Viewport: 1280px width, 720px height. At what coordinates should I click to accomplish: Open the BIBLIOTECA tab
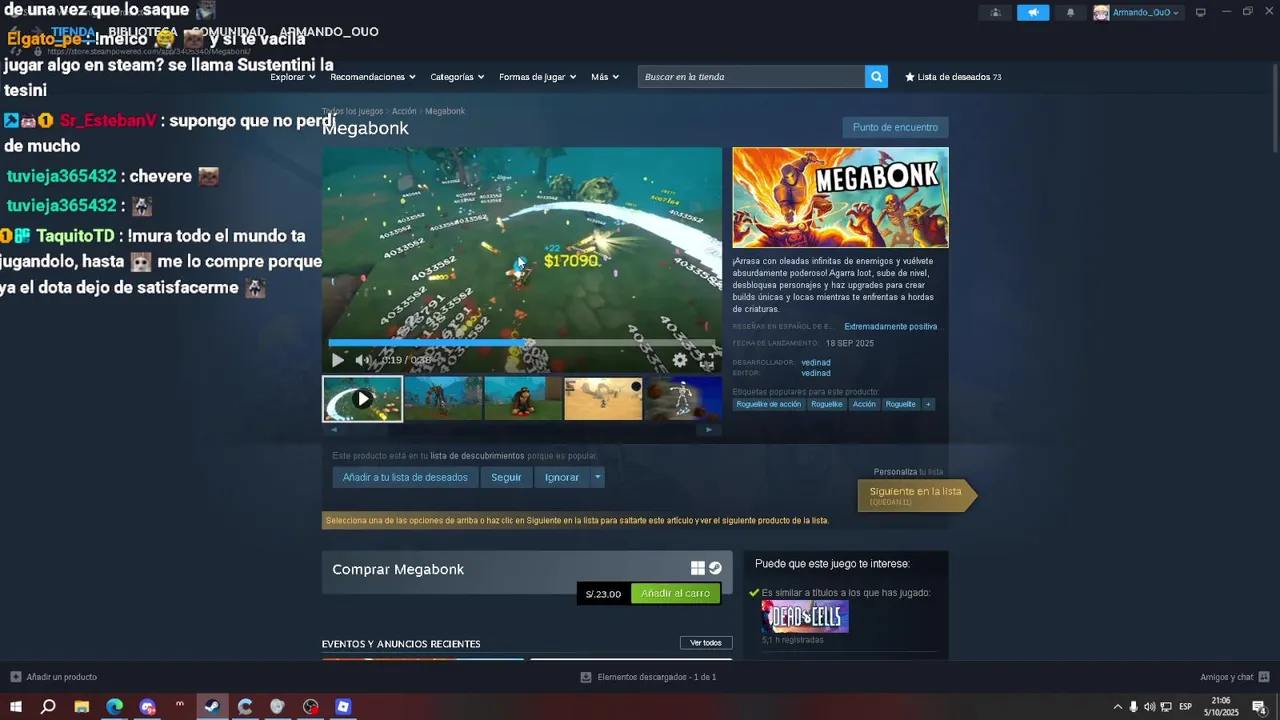pos(143,32)
